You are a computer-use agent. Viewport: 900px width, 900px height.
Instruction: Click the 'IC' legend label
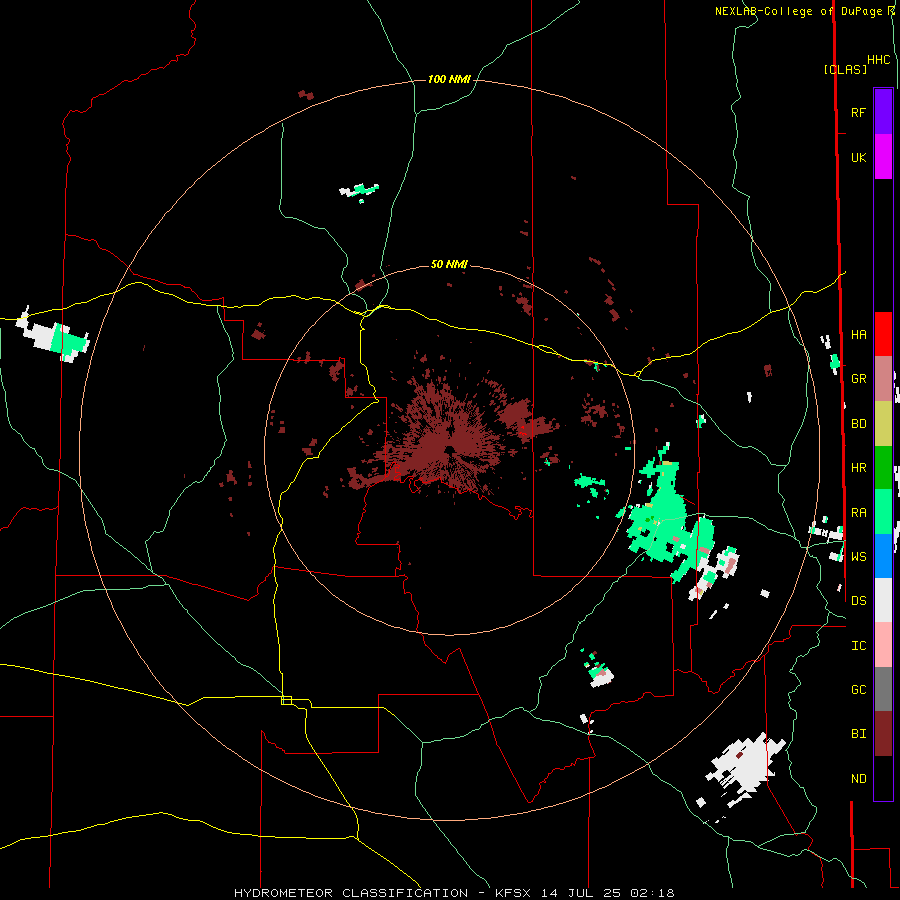(x=858, y=646)
